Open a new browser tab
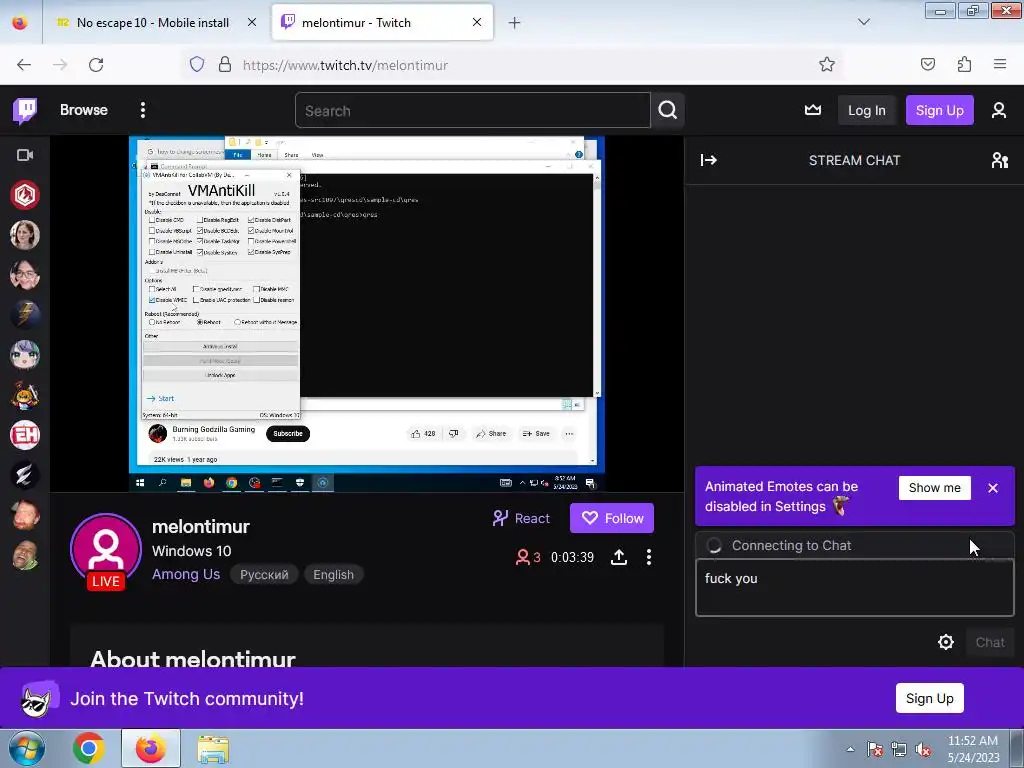The image size is (1024, 768). coord(515,23)
